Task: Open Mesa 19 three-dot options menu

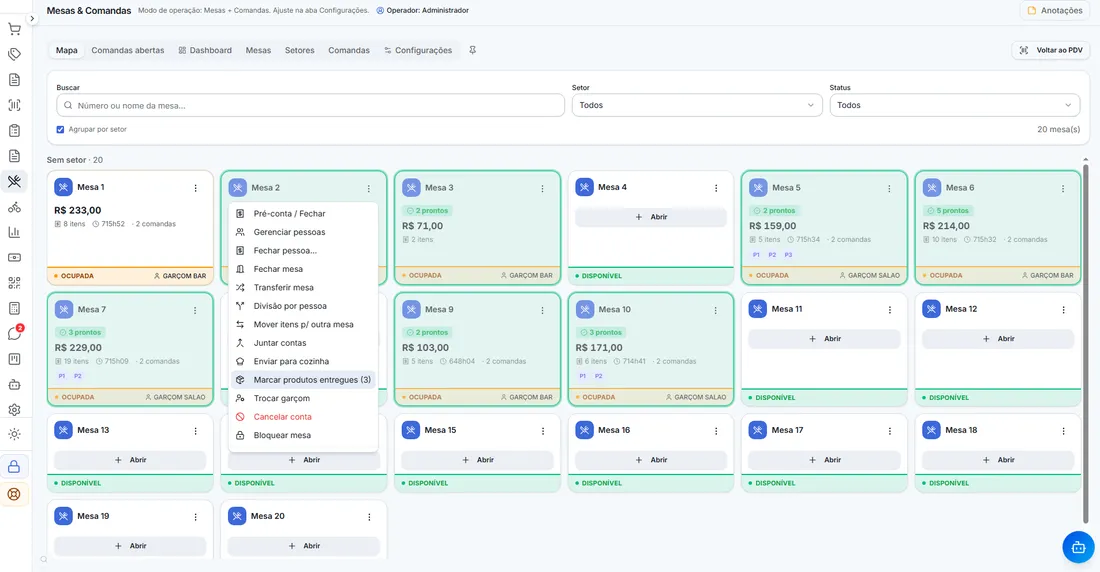Action: 196,517
